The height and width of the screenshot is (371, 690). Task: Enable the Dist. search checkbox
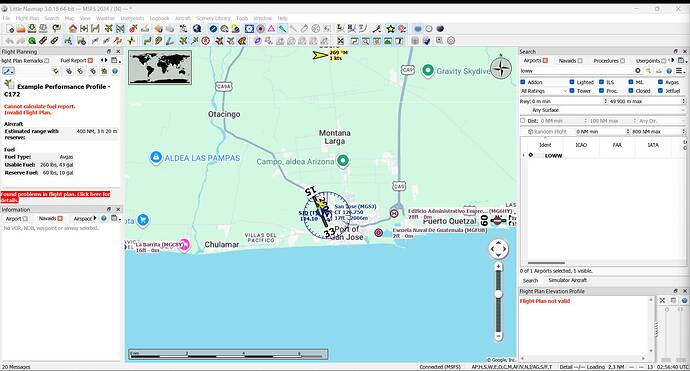[523, 120]
